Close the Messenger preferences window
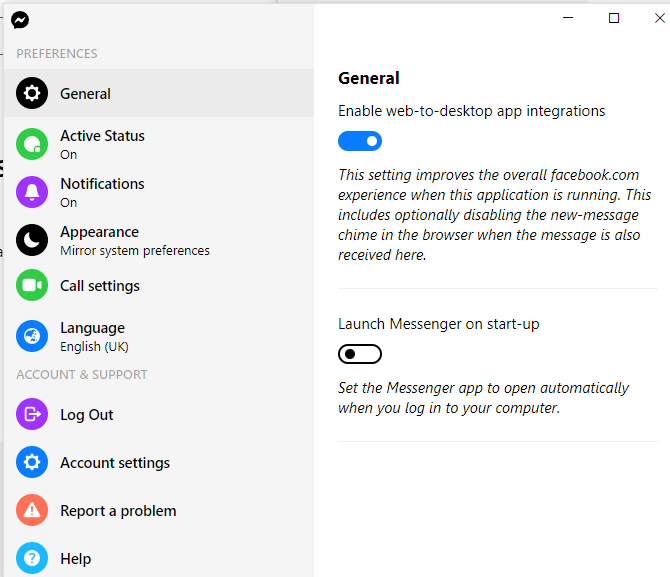Image resolution: width=670 pixels, height=577 pixels. click(x=660, y=18)
